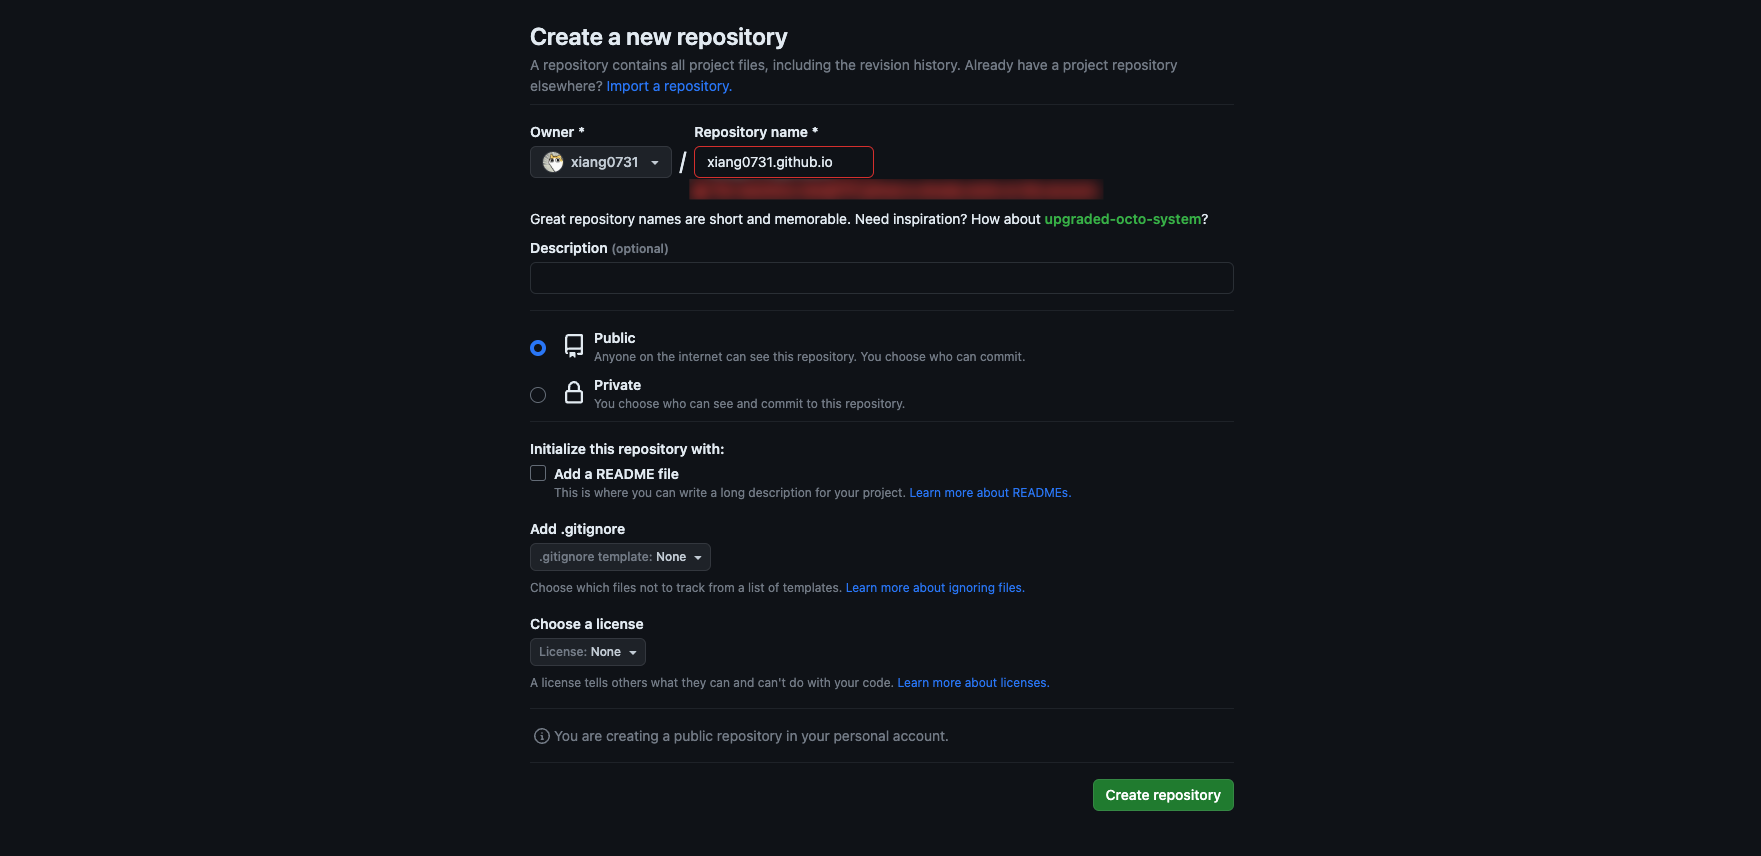Image resolution: width=1761 pixels, height=856 pixels.
Task: Click the Add a README file label
Action: [x=616, y=474]
